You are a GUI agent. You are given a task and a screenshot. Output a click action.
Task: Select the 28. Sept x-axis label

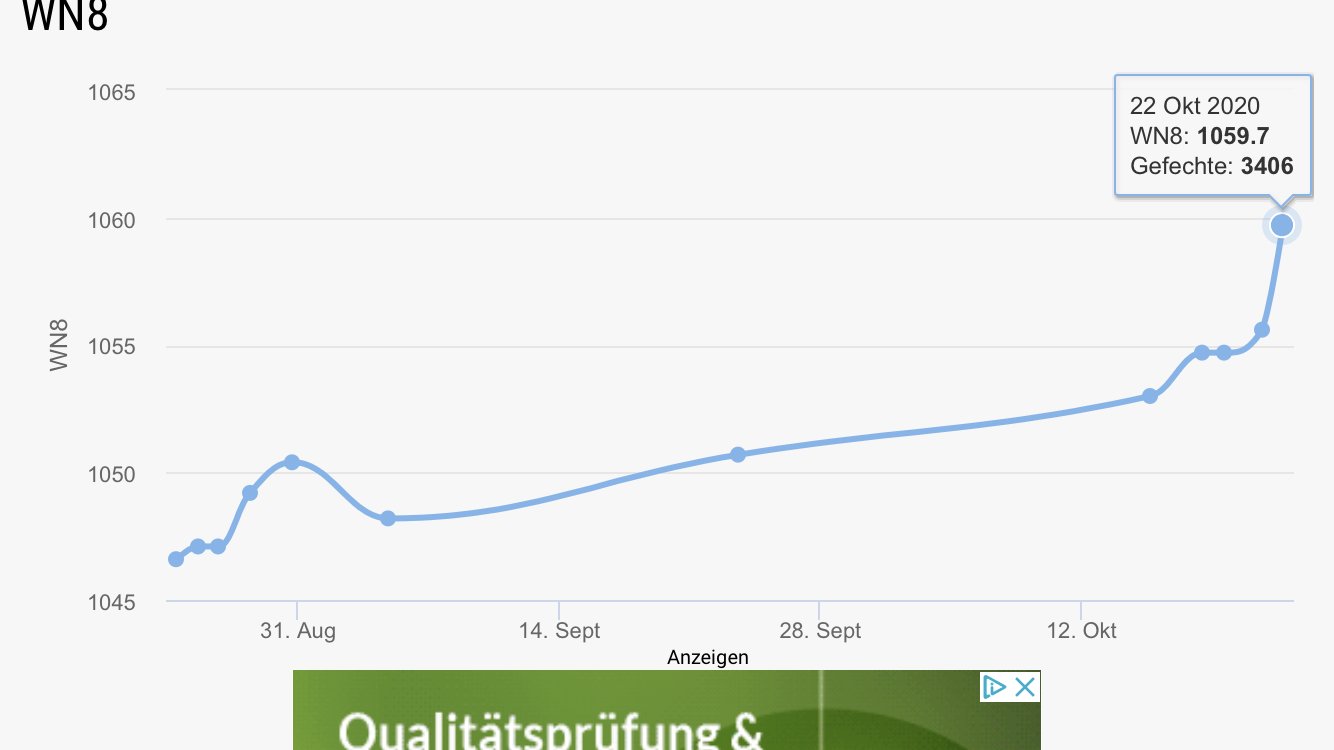click(820, 631)
